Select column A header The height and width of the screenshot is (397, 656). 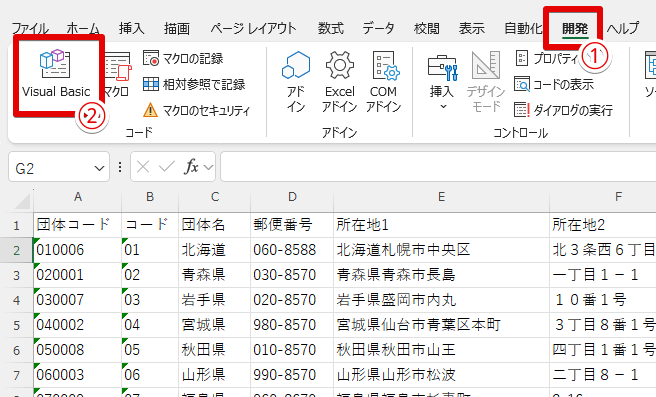coord(77,197)
